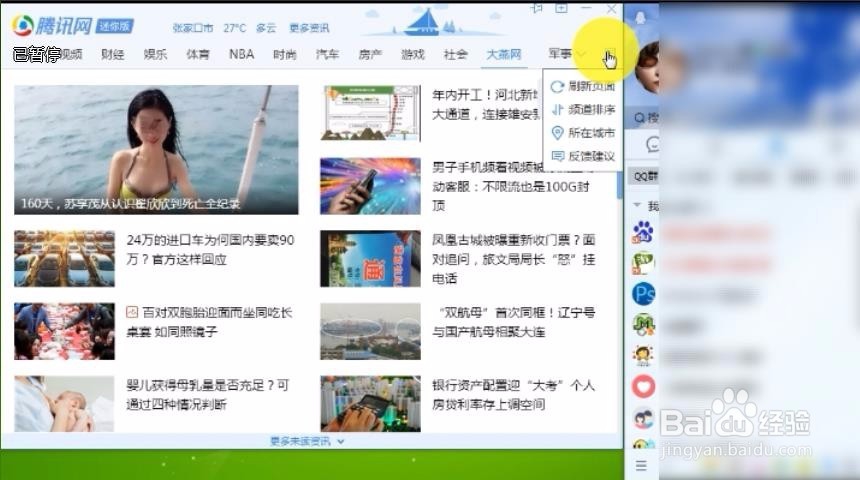The height and width of the screenshot is (480, 860).
Task: Click the pin-window icon in title bar
Action: (537, 9)
